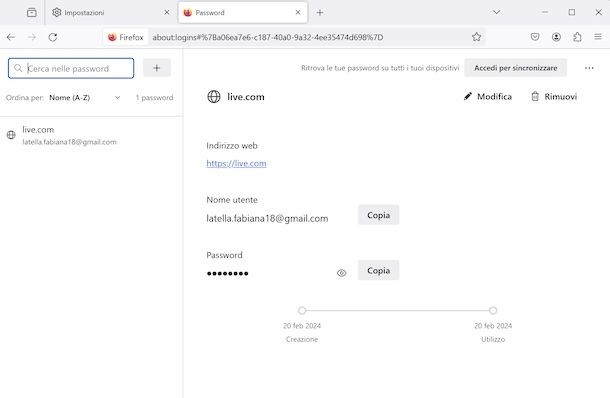
Task: Open the Pocket save icon
Action: [535, 37]
